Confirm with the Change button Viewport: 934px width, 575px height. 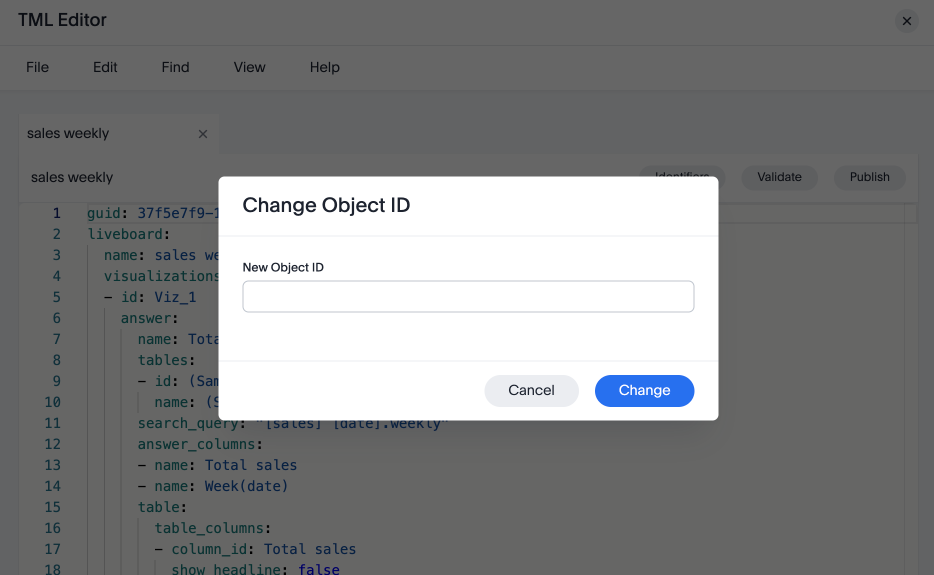pos(644,390)
